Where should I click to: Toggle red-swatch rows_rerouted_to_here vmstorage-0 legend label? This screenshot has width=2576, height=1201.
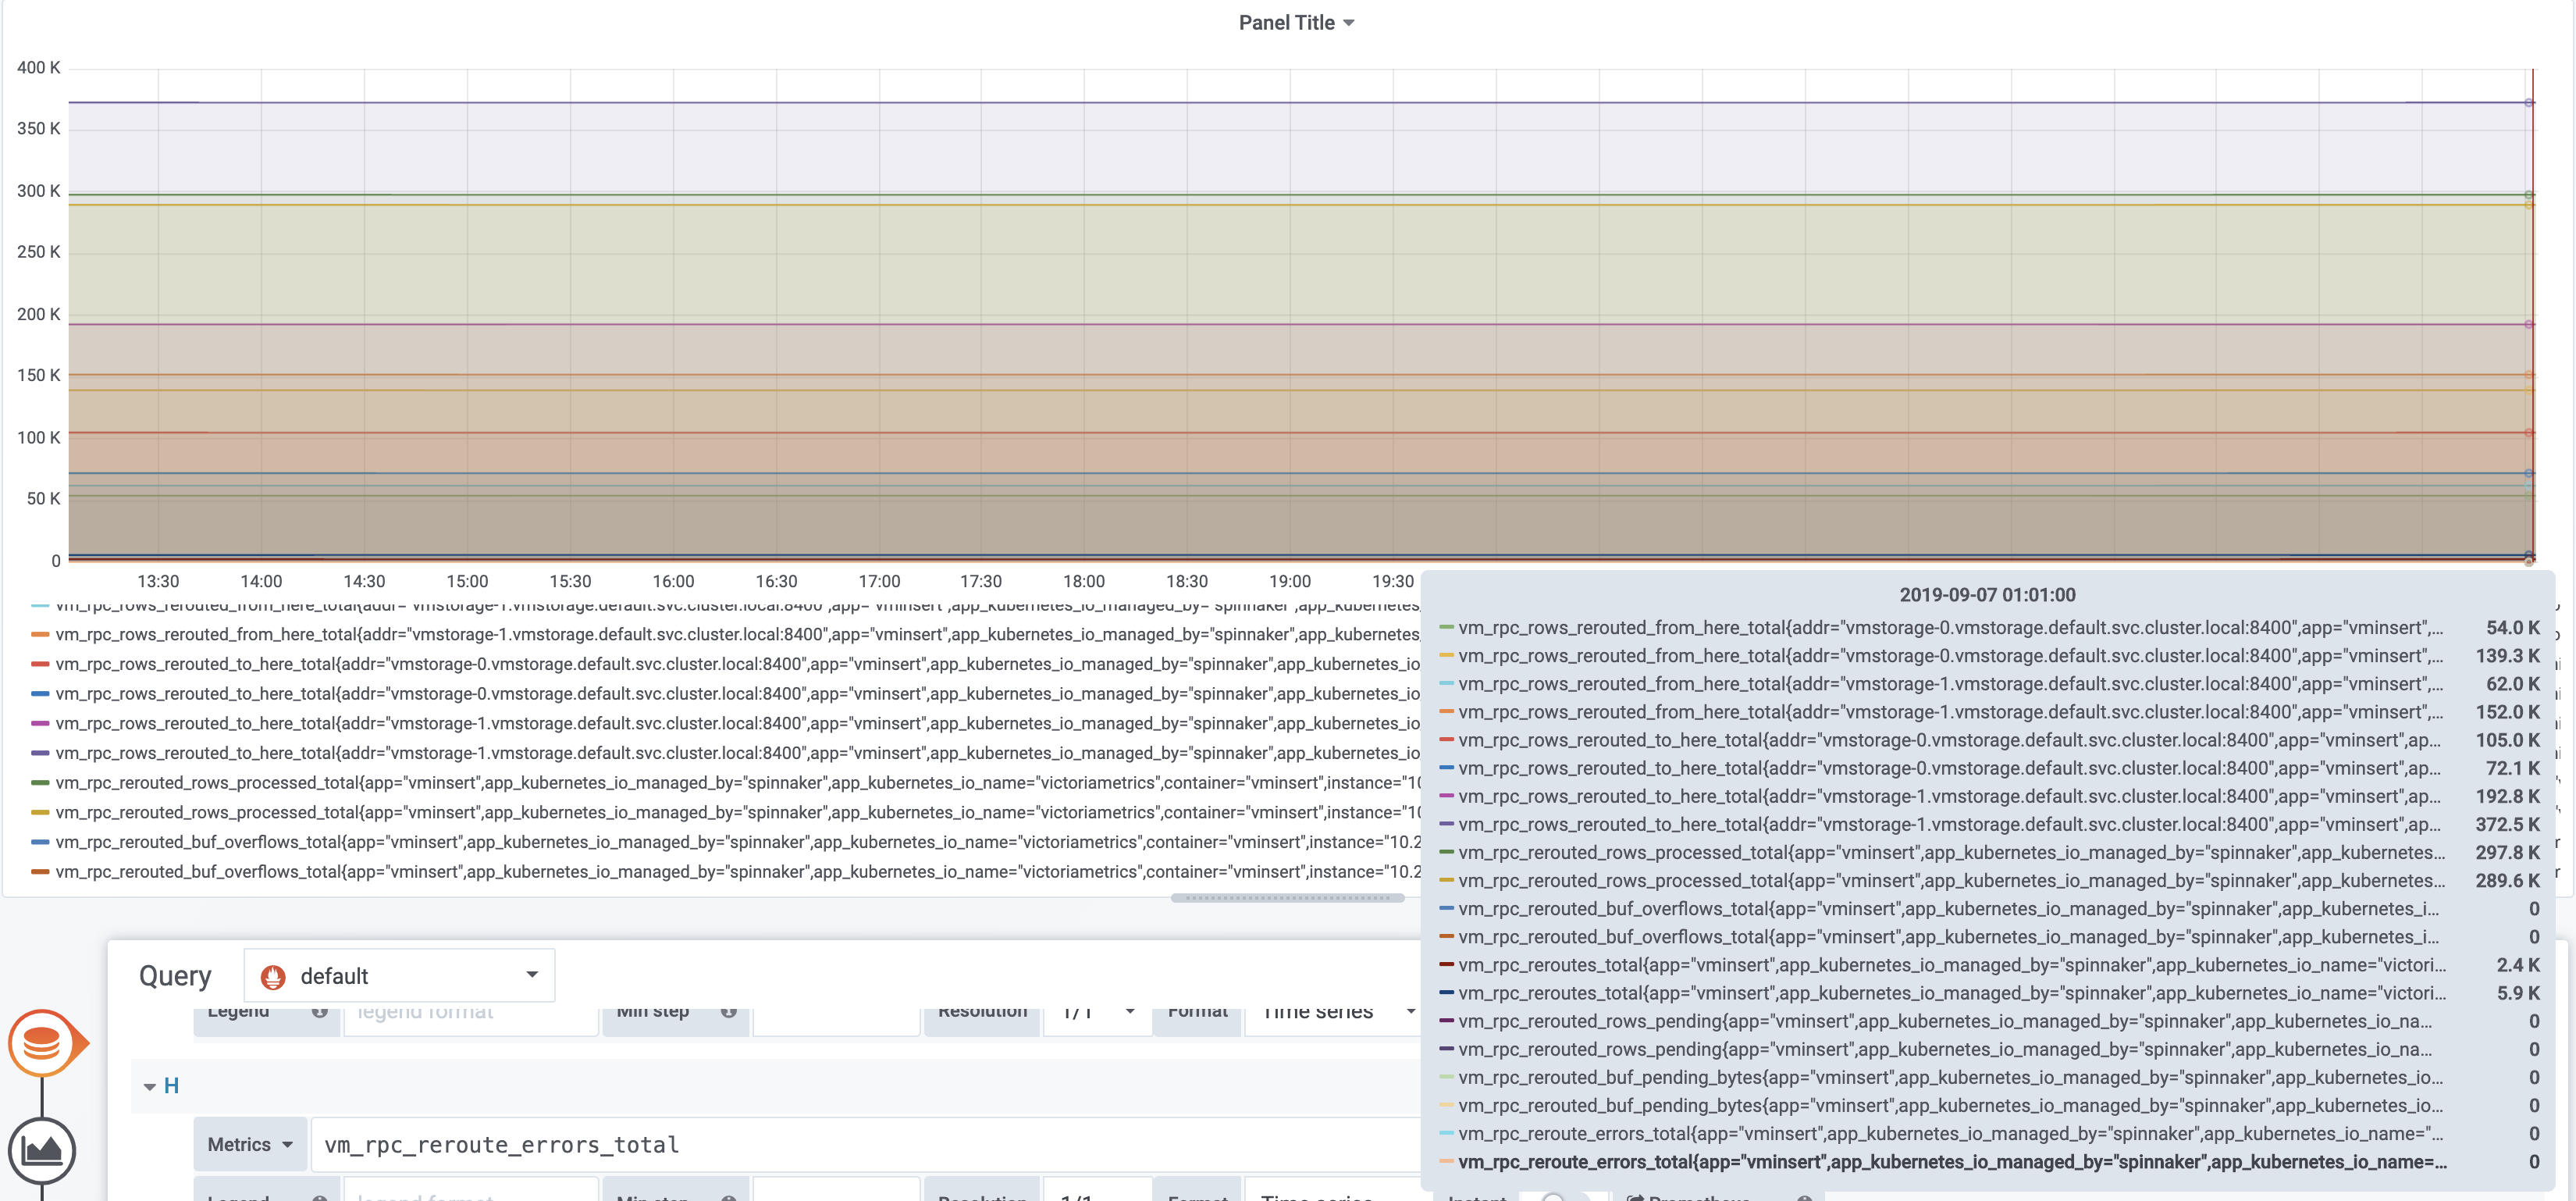738,664
